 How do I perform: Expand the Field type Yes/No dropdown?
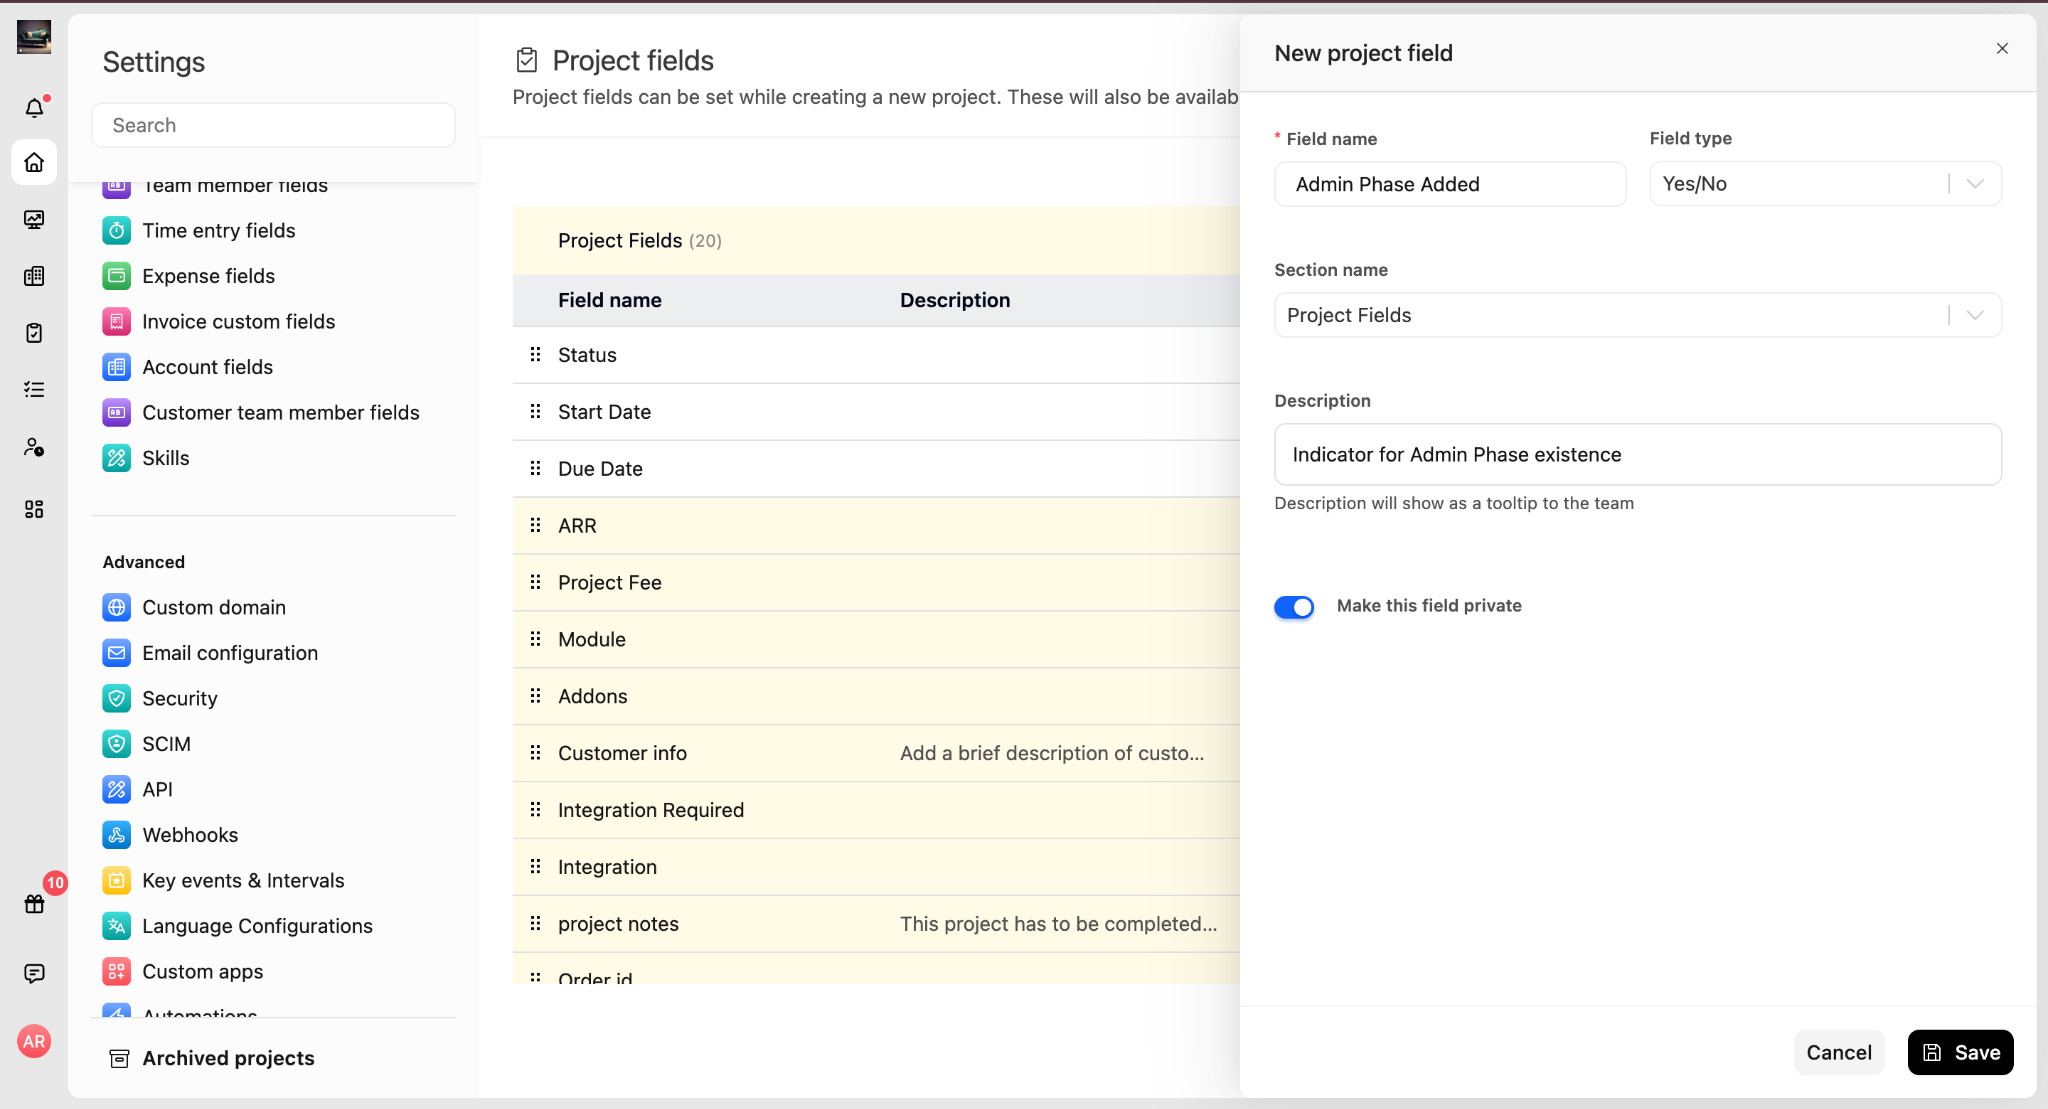[1824, 184]
